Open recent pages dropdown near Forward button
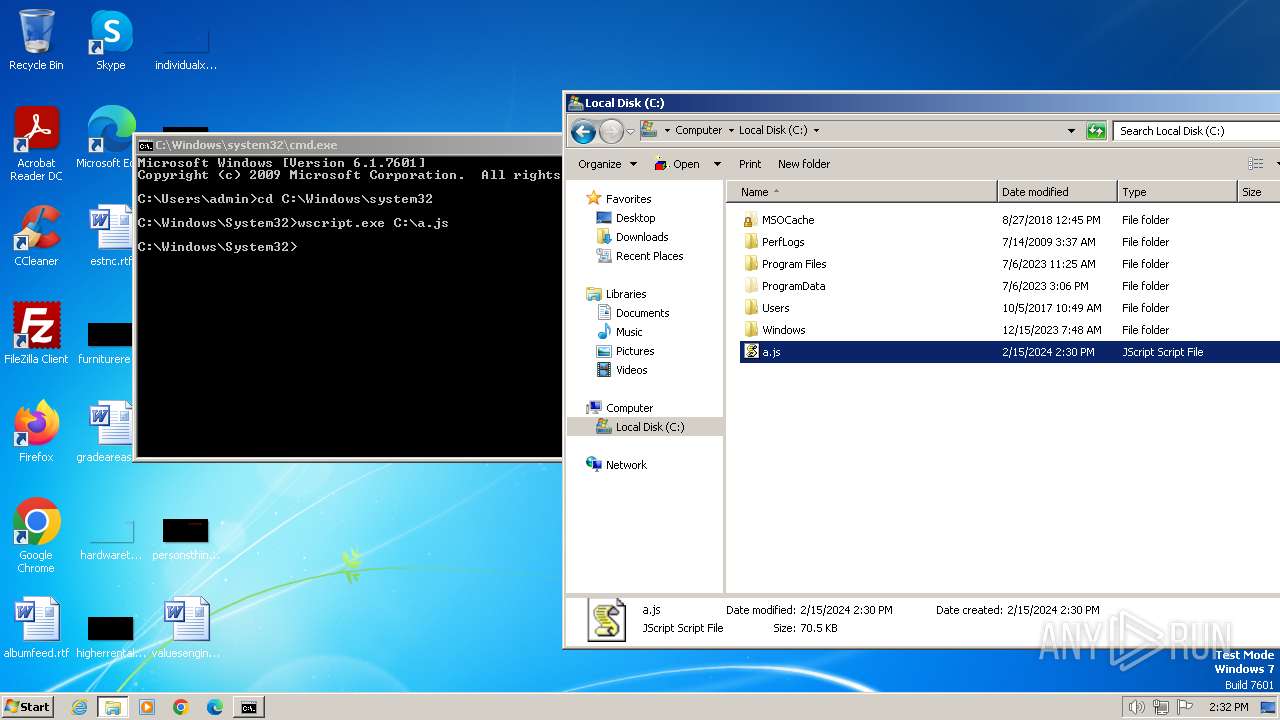This screenshot has width=1280, height=720. pos(630,131)
